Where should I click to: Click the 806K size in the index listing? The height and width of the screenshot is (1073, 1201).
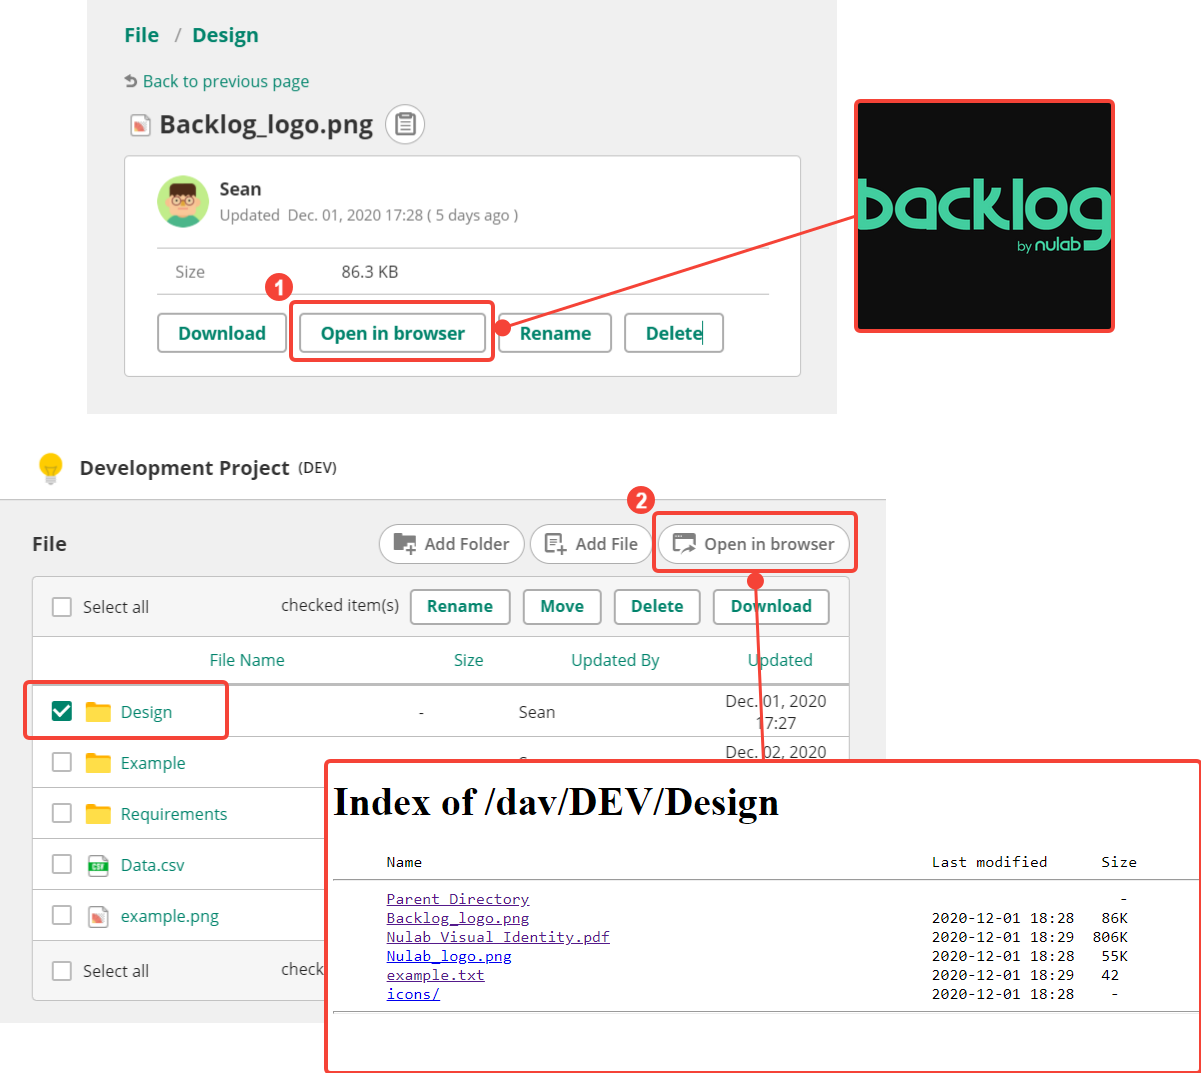coord(1110,937)
